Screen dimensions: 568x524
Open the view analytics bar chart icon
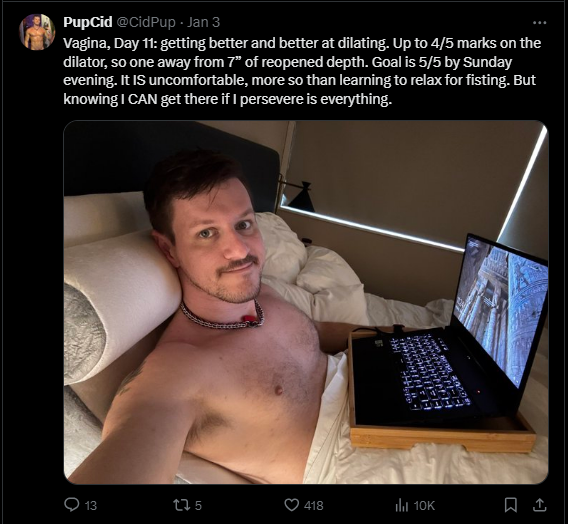coord(402,505)
